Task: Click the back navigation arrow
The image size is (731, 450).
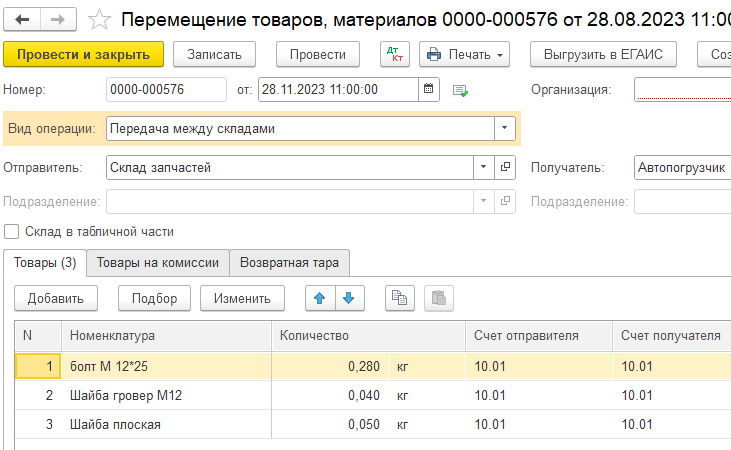Action: click(x=23, y=19)
